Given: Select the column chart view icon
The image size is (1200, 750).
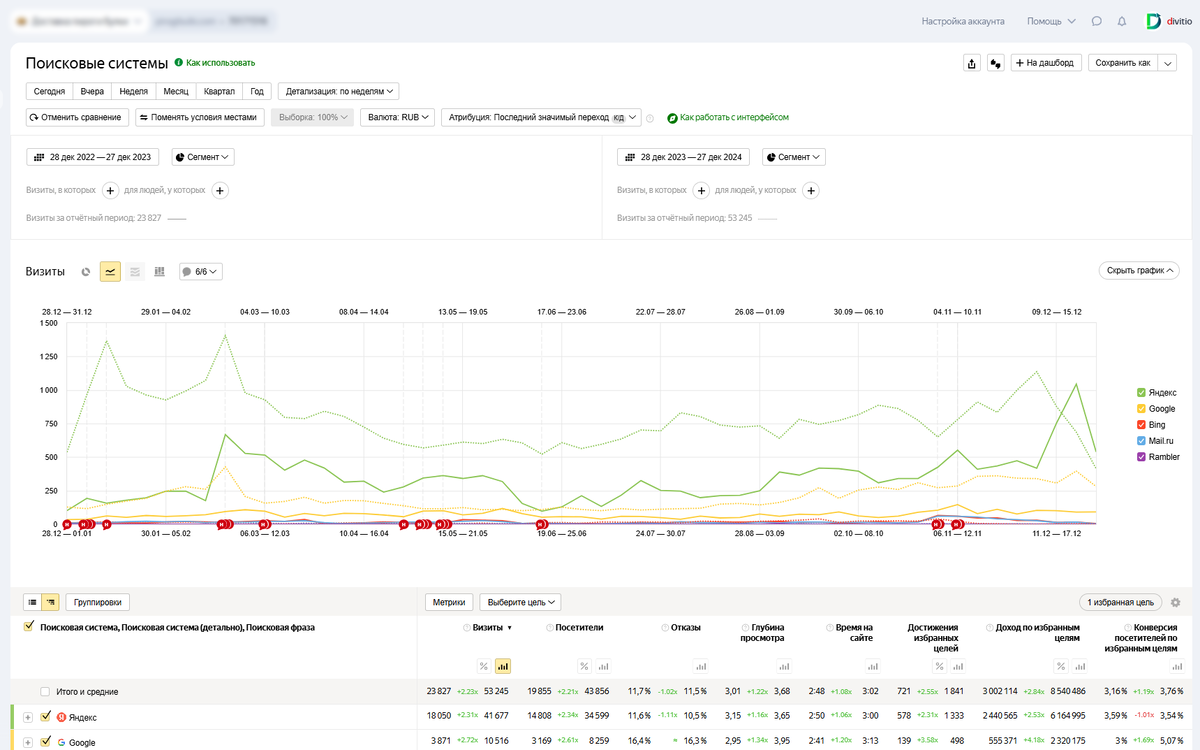Looking at the screenshot, I should tap(159, 271).
